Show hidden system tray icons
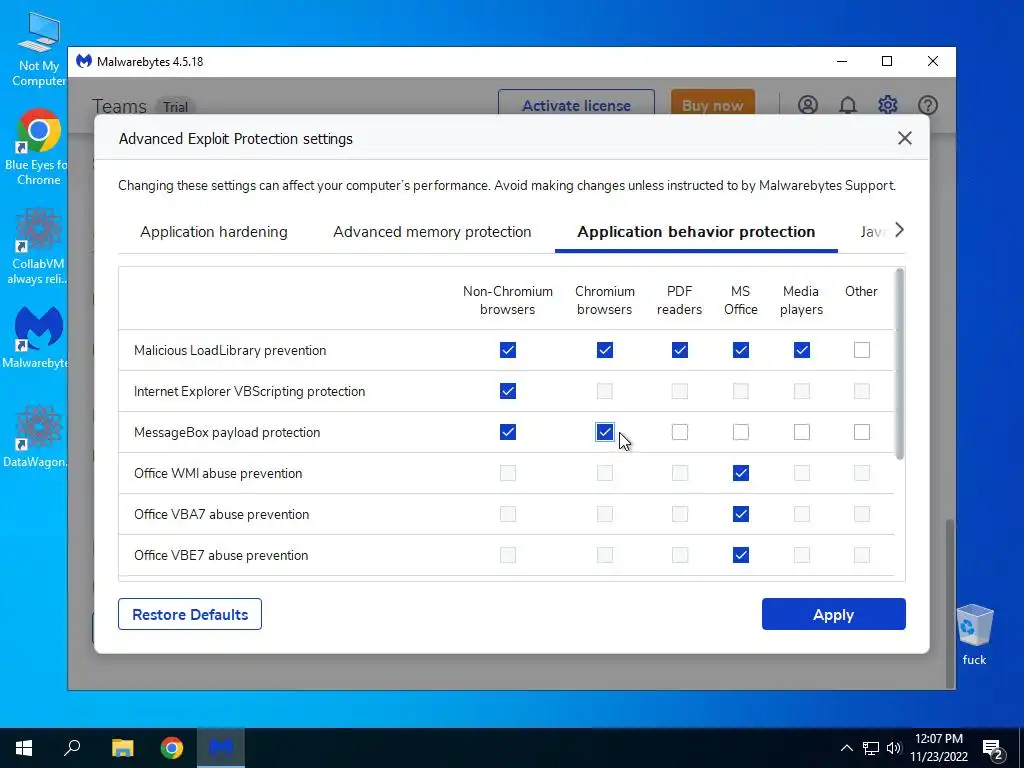Image resolution: width=1024 pixels, height=768 pixels. pyautogui.click(x=846, y=748)
